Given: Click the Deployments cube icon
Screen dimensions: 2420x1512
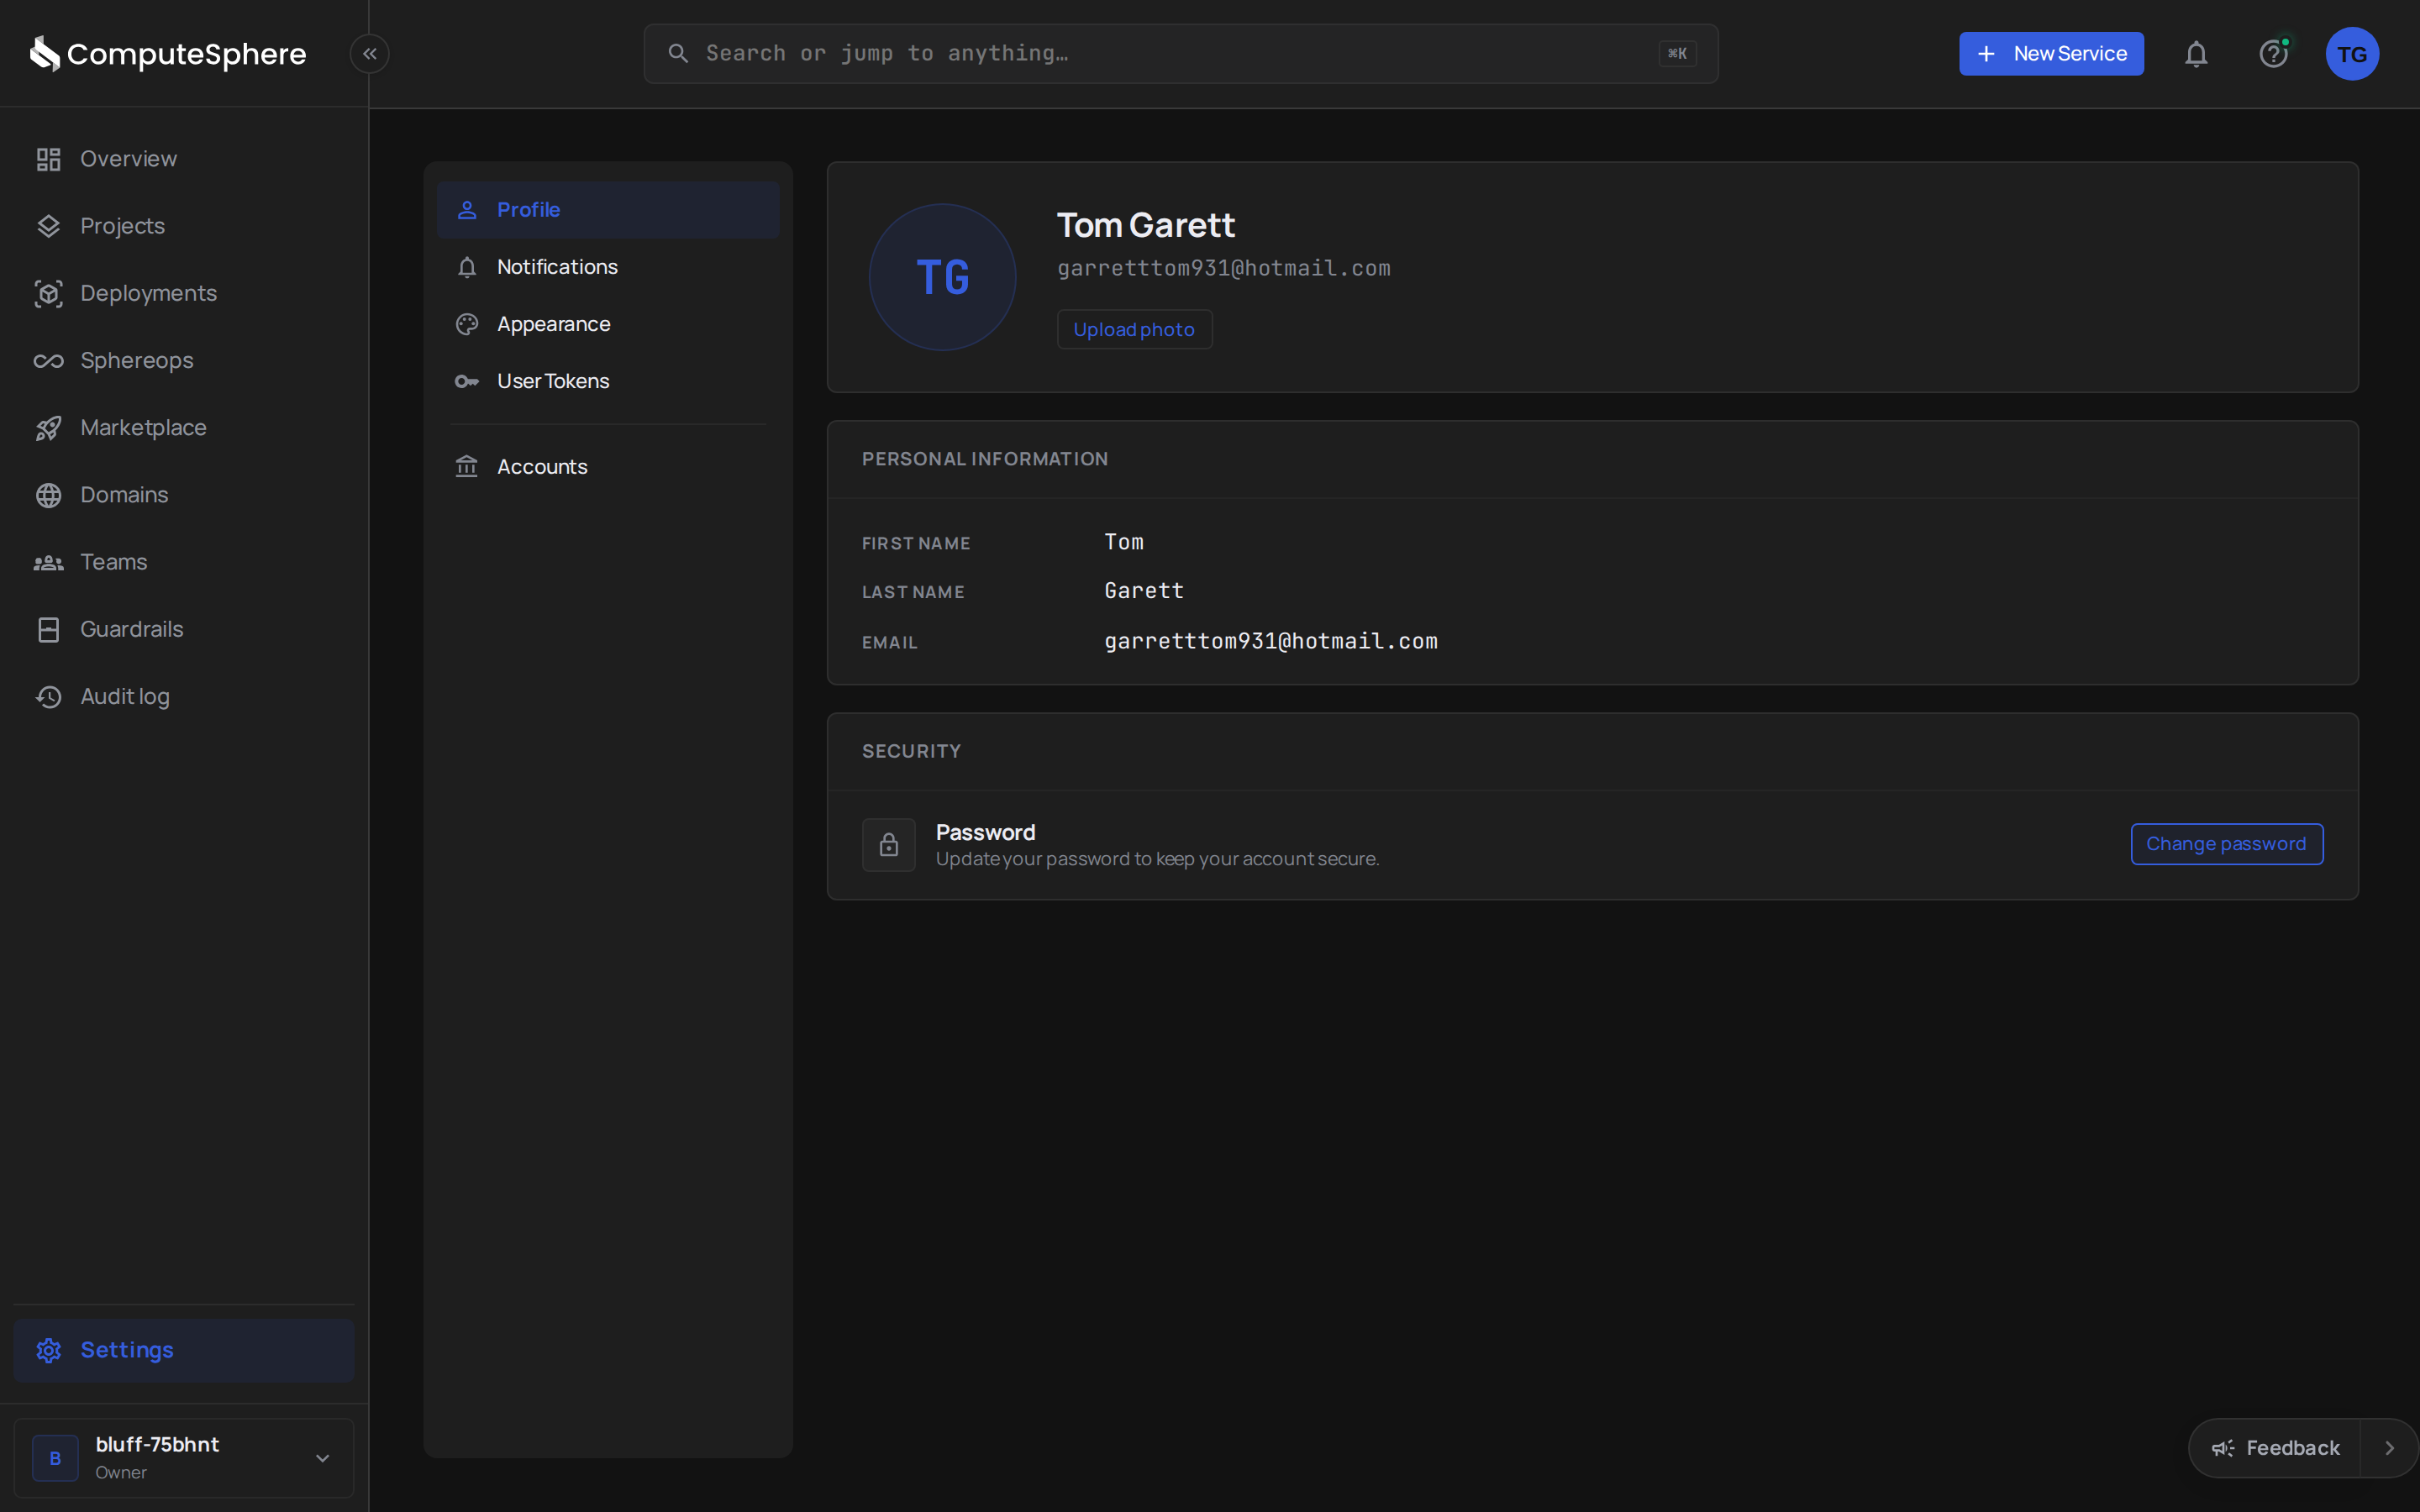Looking at the screenshot, I should [x=49, y=293].
